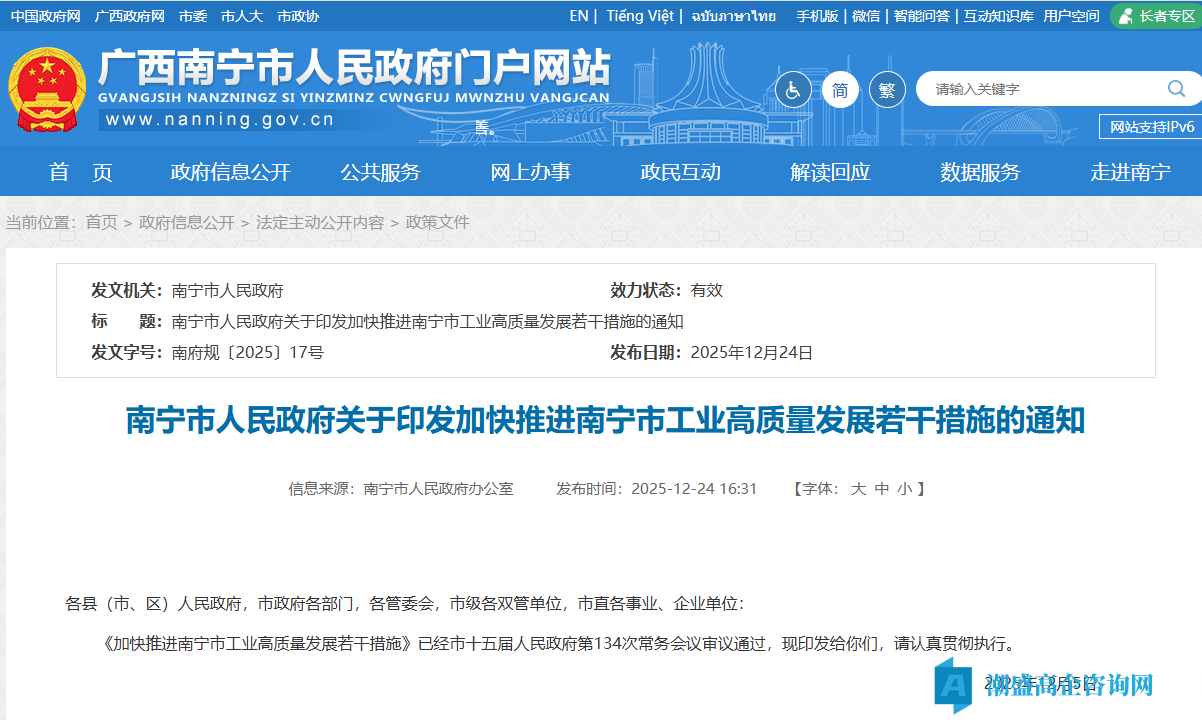This screenshot has height=720, width=1202.
Task: Open the 手机版 mobile version
Action: 816,15
